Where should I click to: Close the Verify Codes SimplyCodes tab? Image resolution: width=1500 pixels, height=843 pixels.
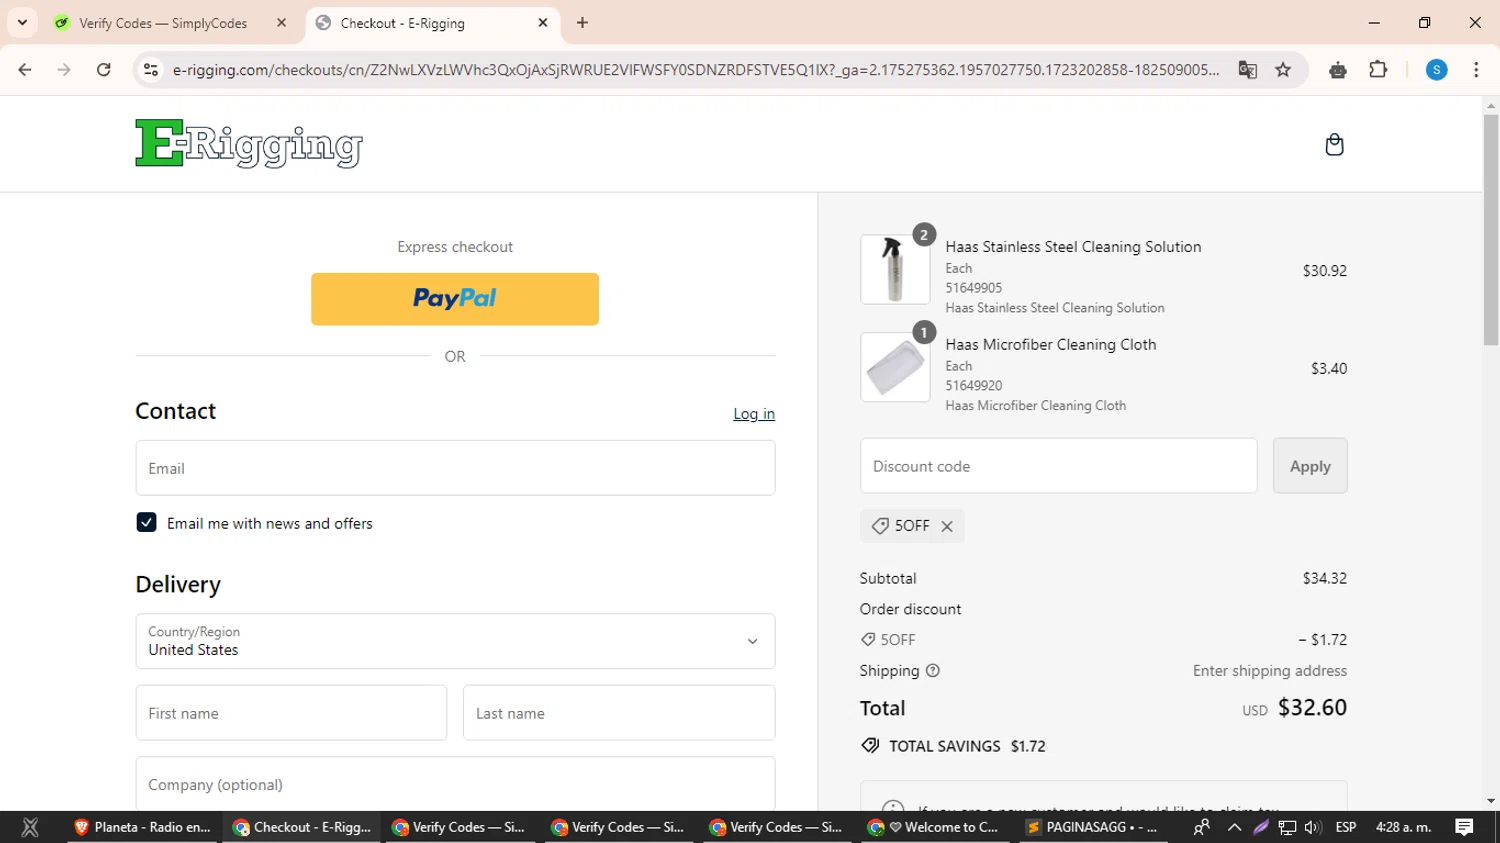[281, 23]
